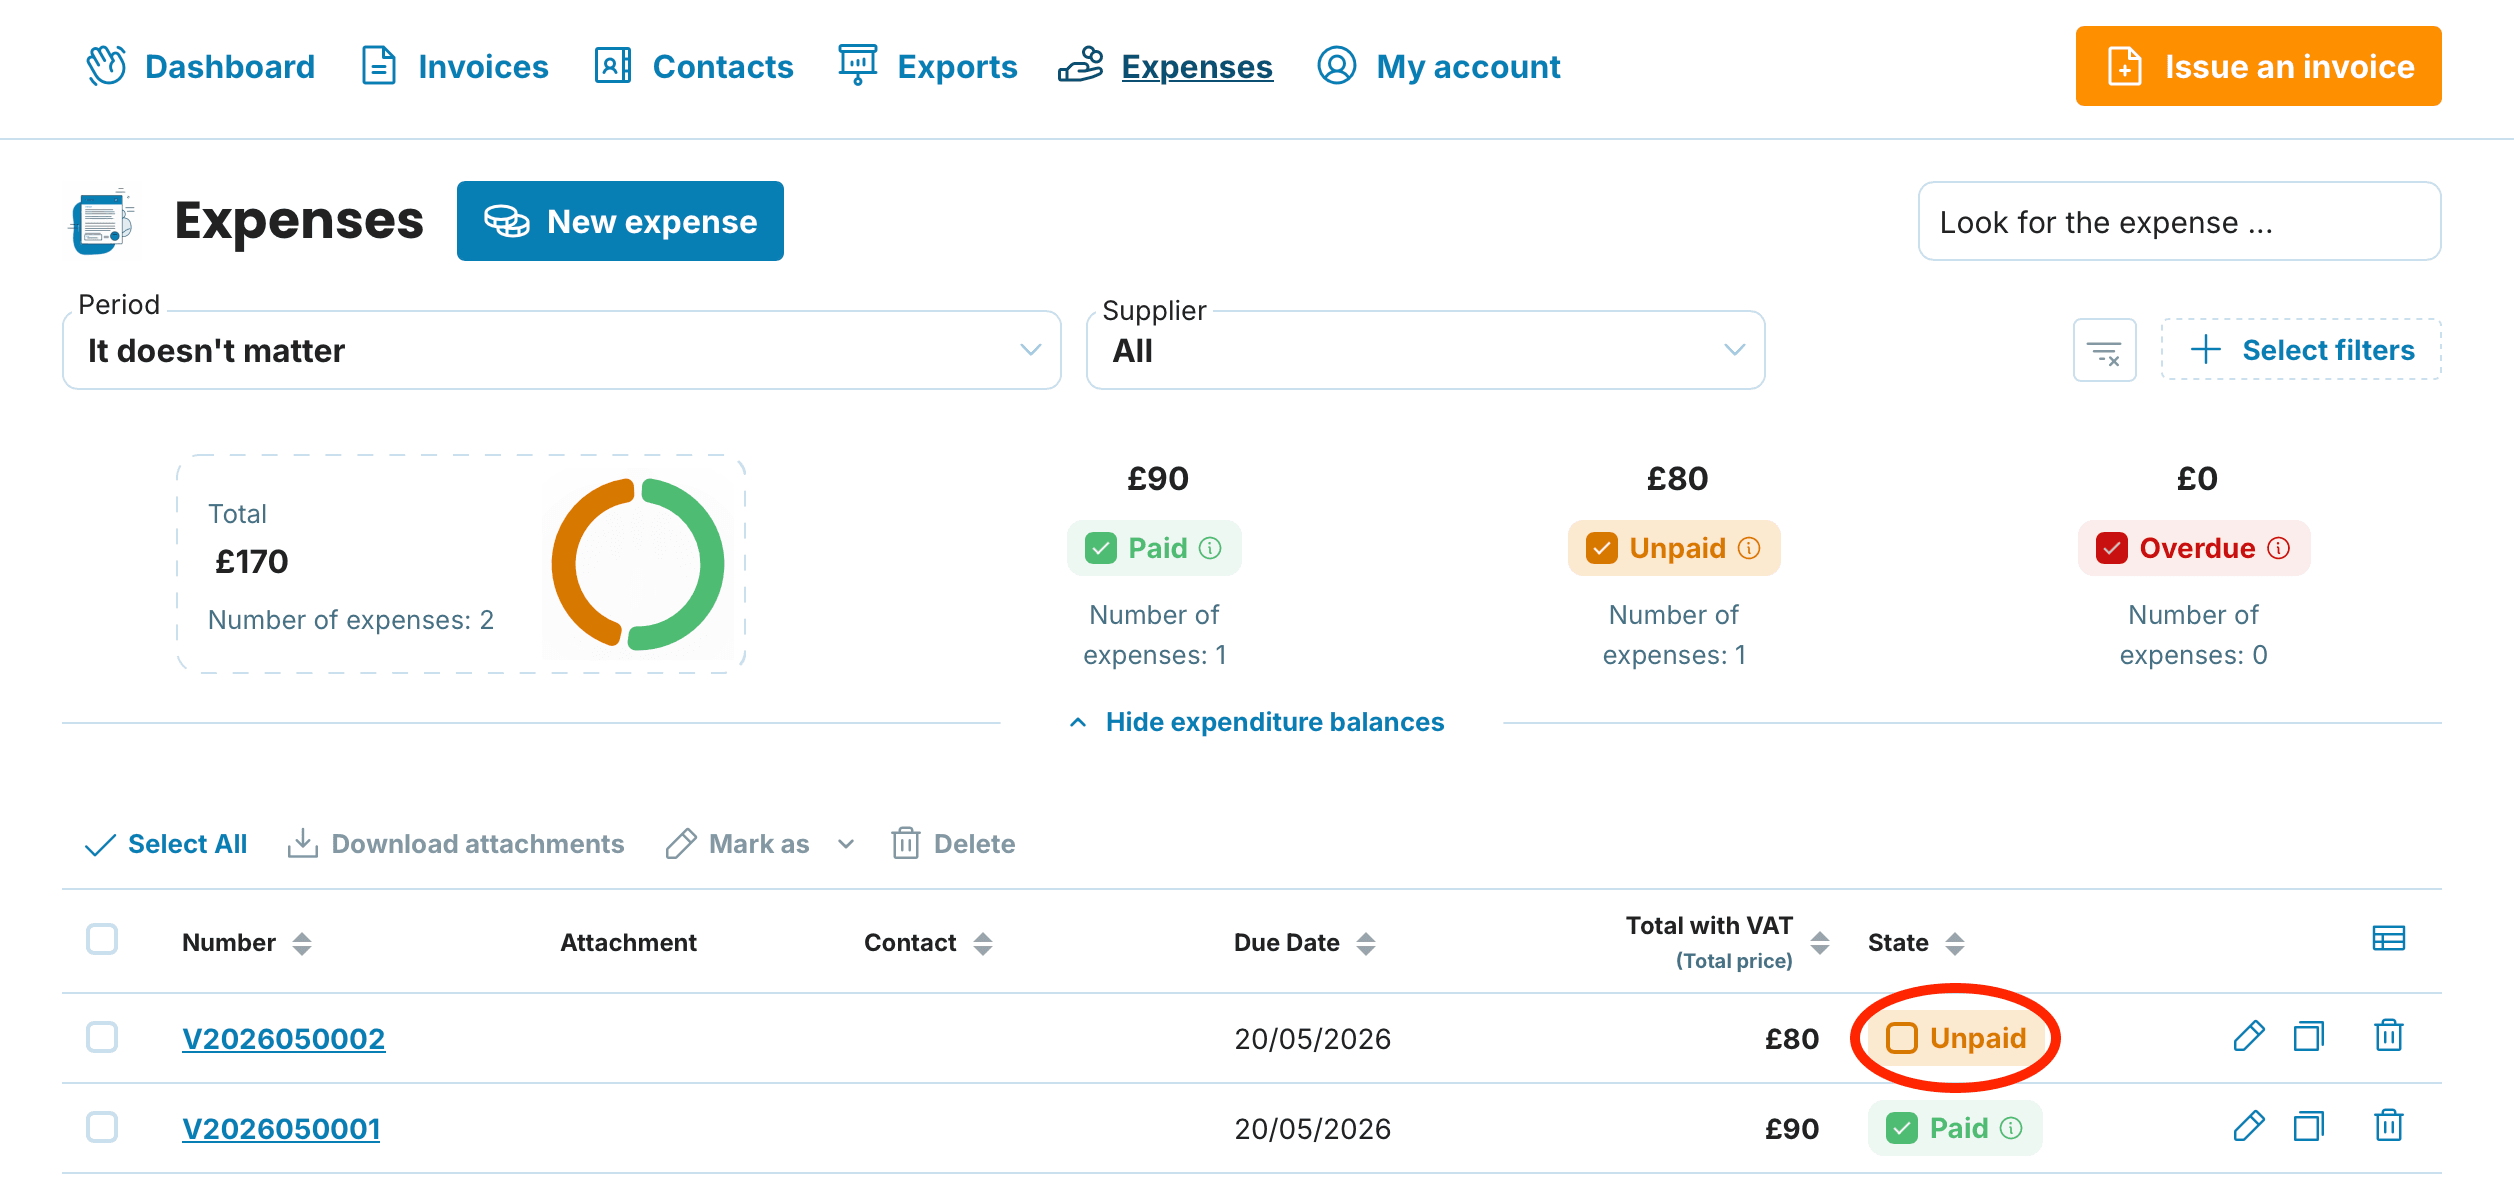Open Exports navigation item
The width and height of the screenshot is (2514, 1204).
pyautogui.click(x=927, y=66)
